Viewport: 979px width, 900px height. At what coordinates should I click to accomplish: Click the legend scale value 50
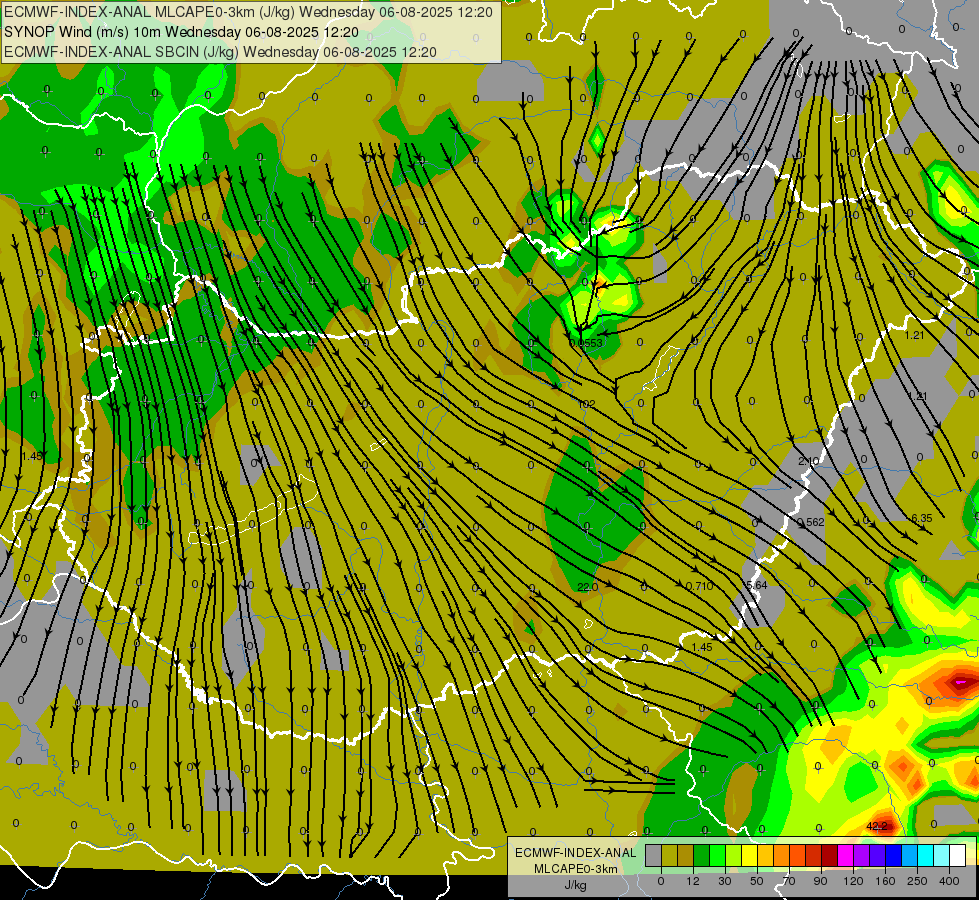point(757,881)
